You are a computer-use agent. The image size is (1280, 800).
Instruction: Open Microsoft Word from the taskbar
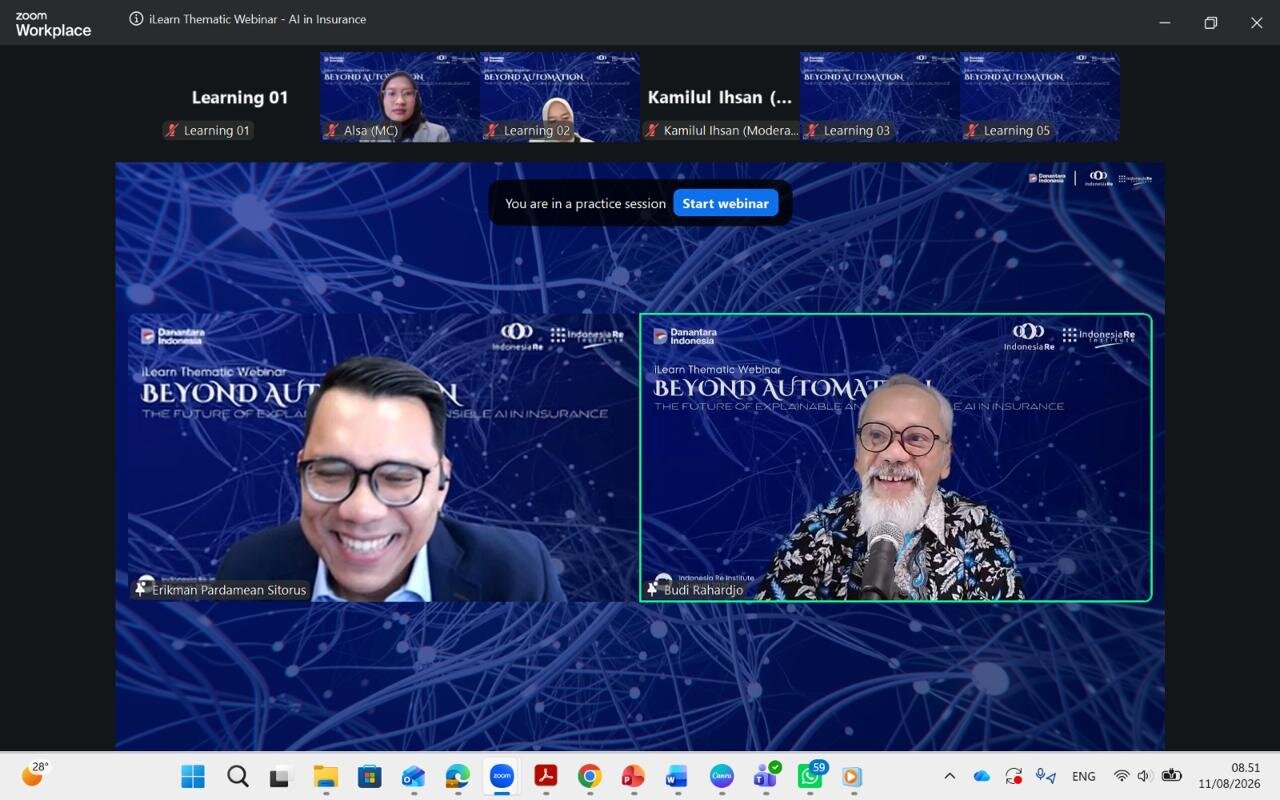pos(677,776)
